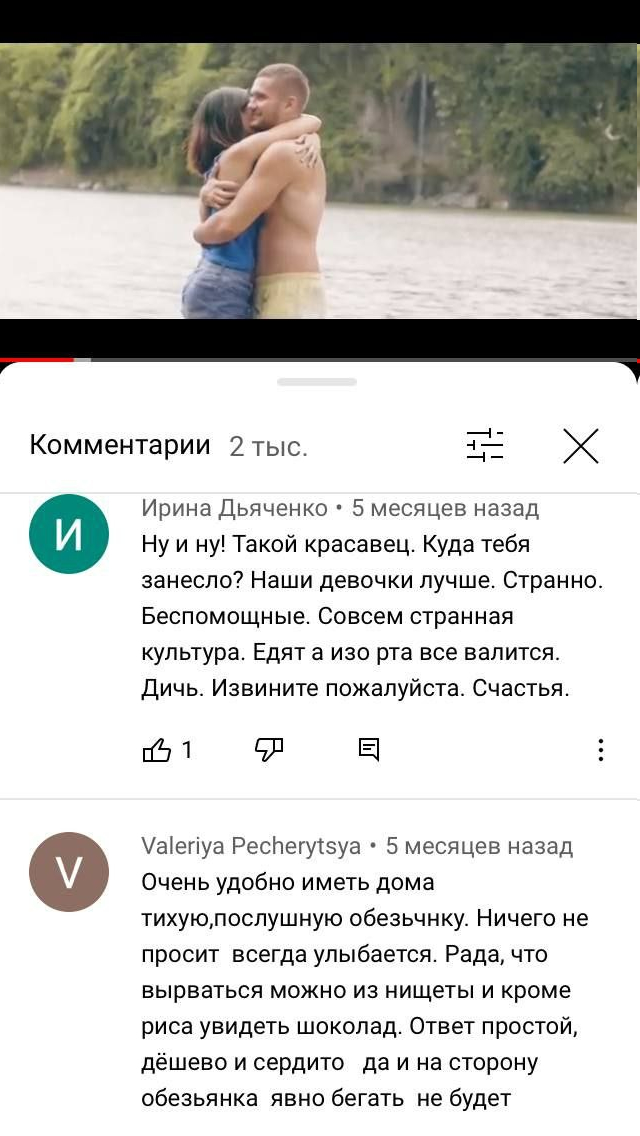Click the 5 месяцев назад timestamp by Valeriya
Image resolution: width=640 pixels, height=1136 pixels.
479,846
